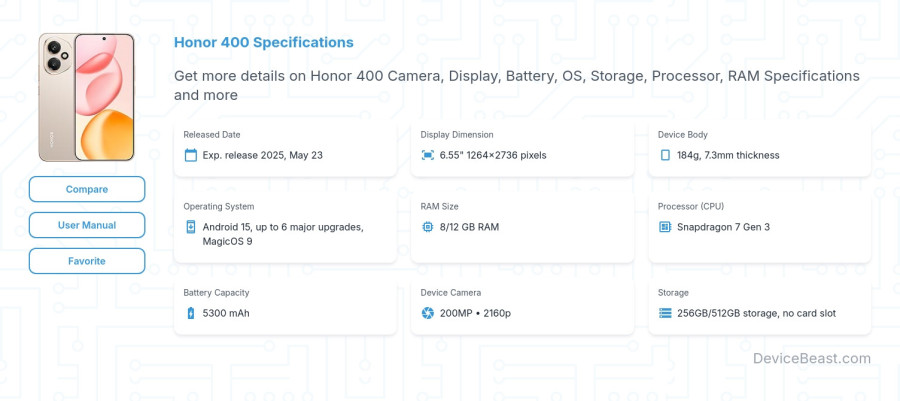Click the 'Device Camera' label
Image resolution: width=900 pixels, height=401 pixels.
click(x=451, y=293)
